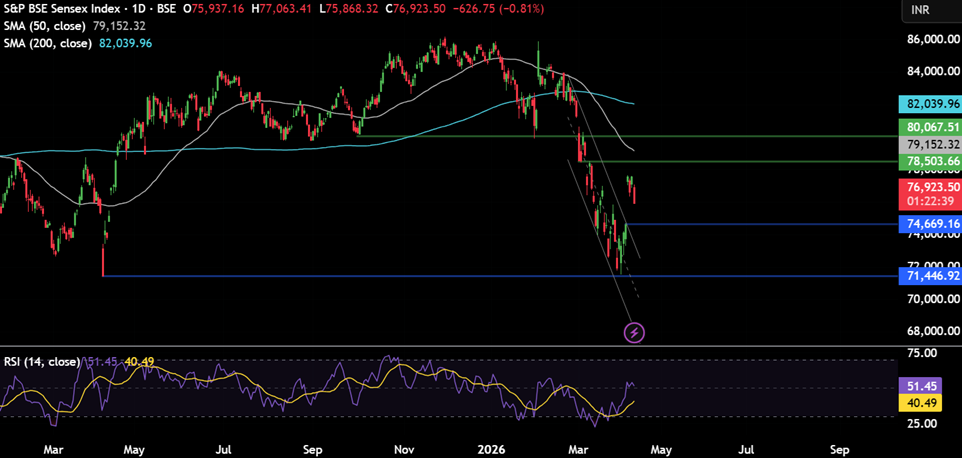Viewport: 962px width, 458px height.
Task: Click the green 78,503.66 price axis label
Action: pyautogui.click(x=930, y=161)
